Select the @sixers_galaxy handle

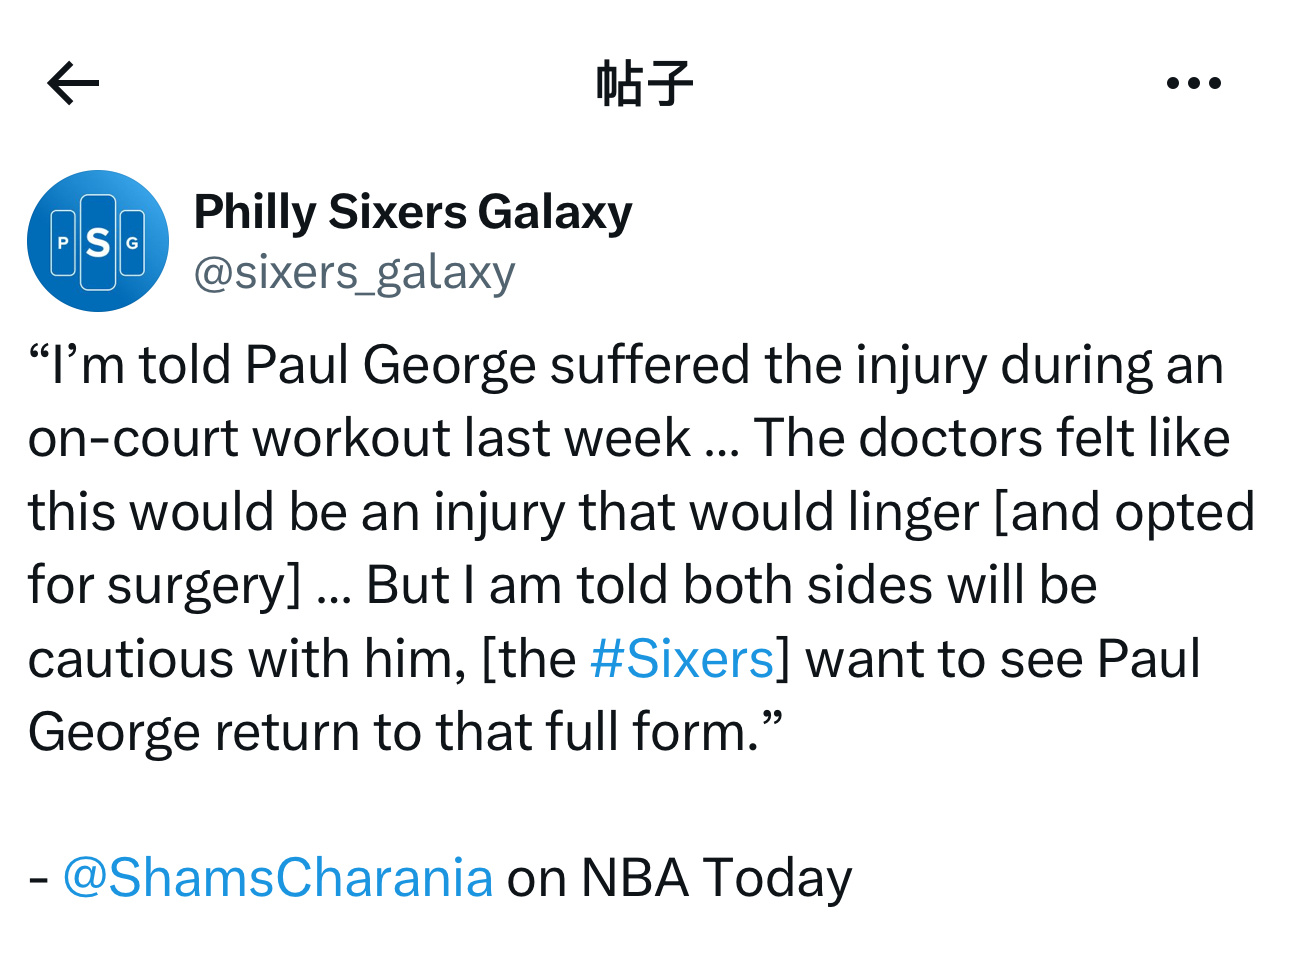(x=354, y=272)
